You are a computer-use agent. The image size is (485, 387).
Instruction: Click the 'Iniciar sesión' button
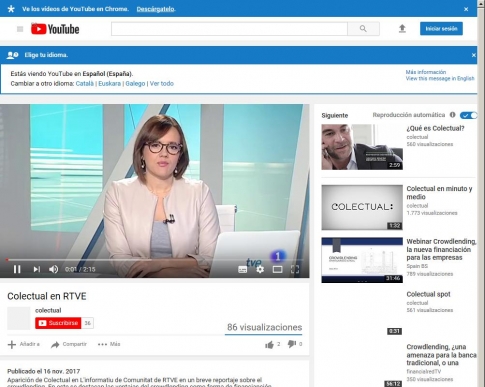(441, 29)
